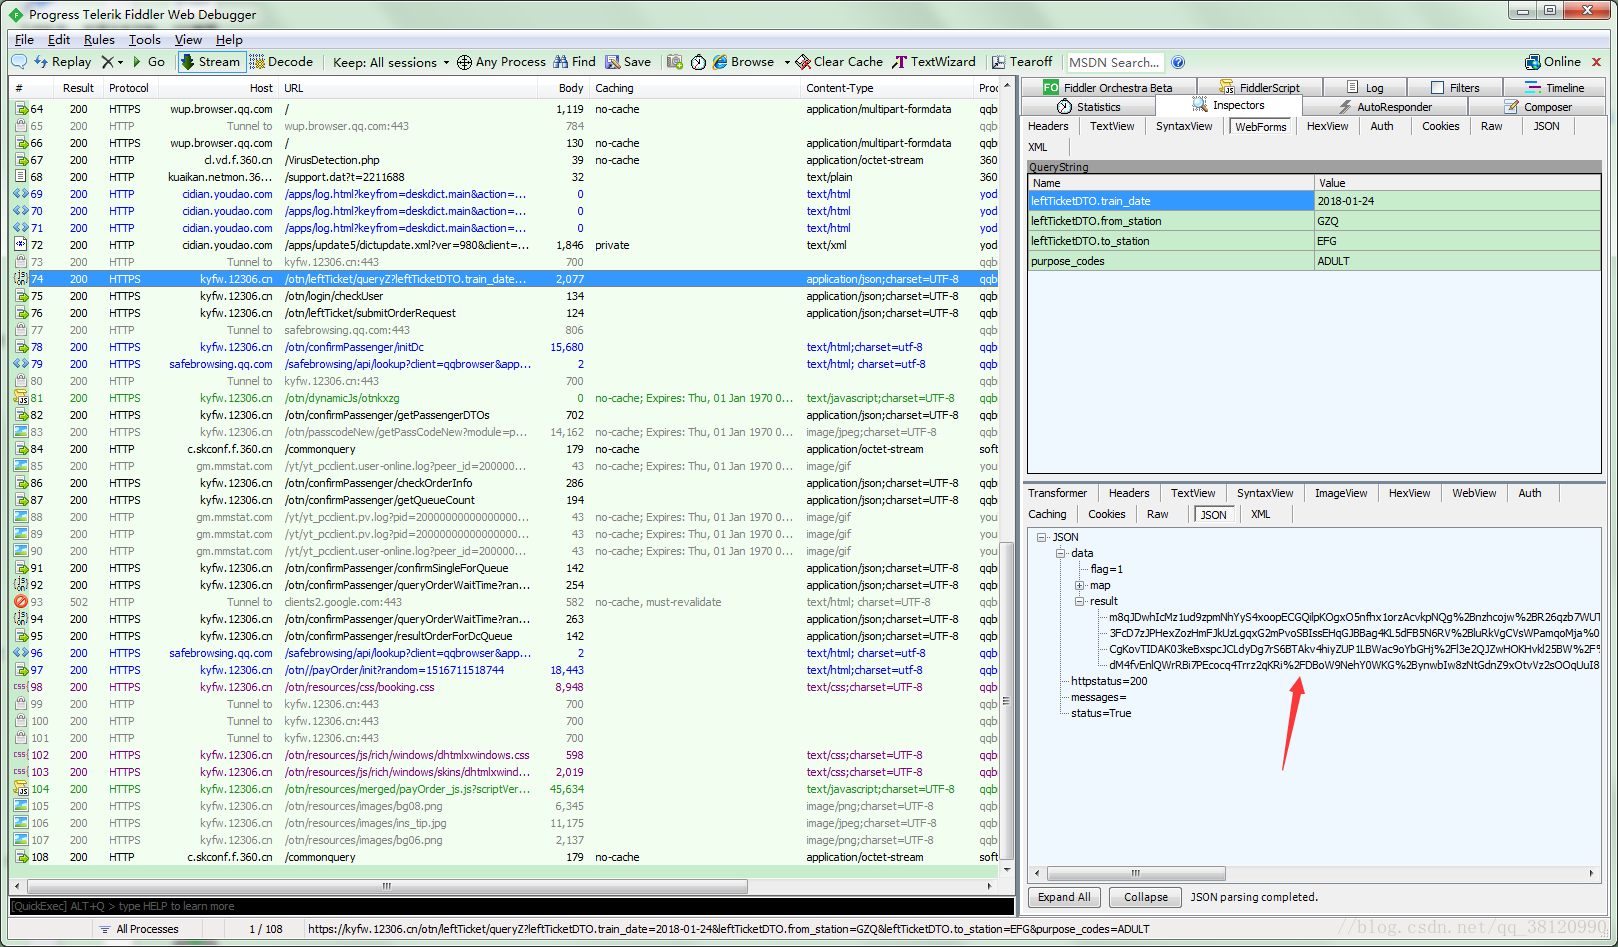Click the Online network status icon
Image resolution: width=1618 pixels, height=947 pixels.
(1553, 62)
